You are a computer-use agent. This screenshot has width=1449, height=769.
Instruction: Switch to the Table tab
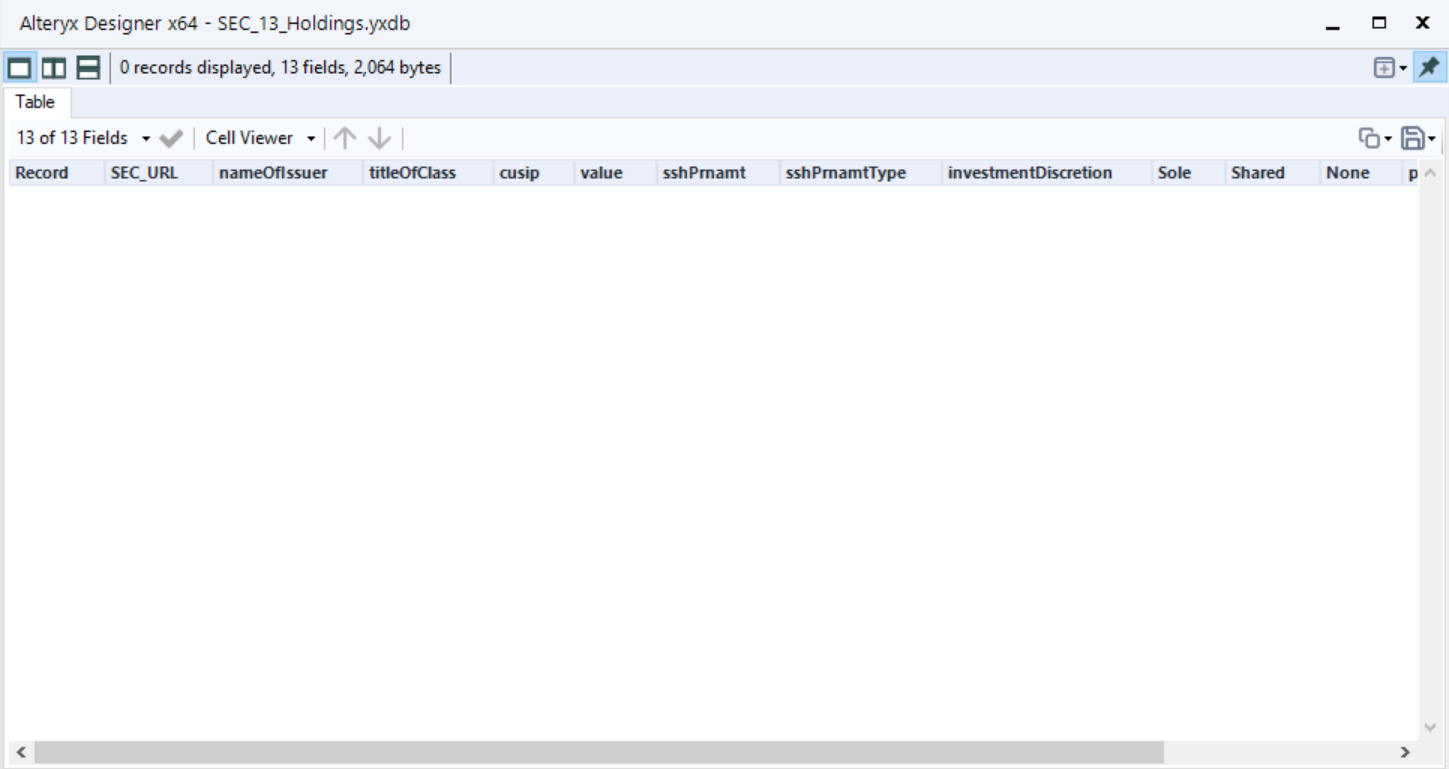point(36,101)
